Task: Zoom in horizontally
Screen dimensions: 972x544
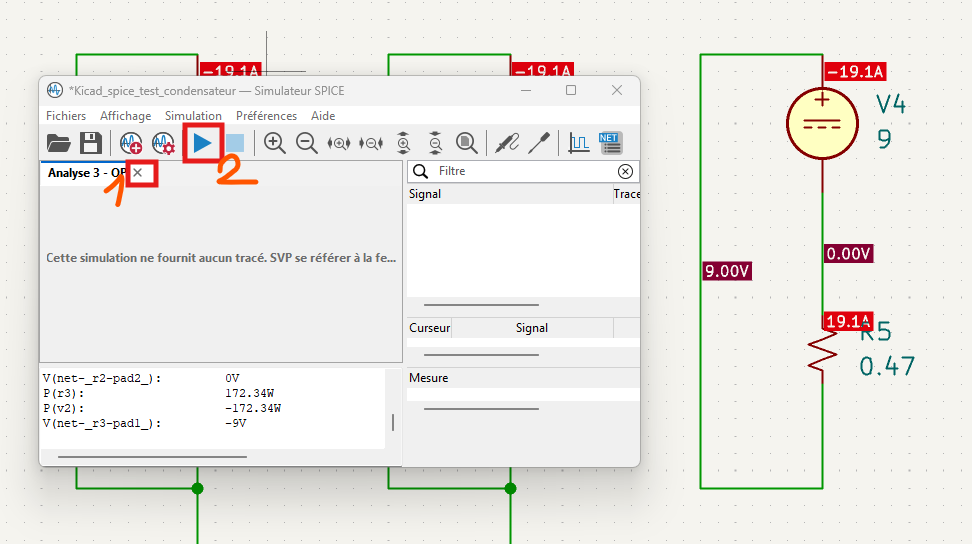Action: point(338,143)
